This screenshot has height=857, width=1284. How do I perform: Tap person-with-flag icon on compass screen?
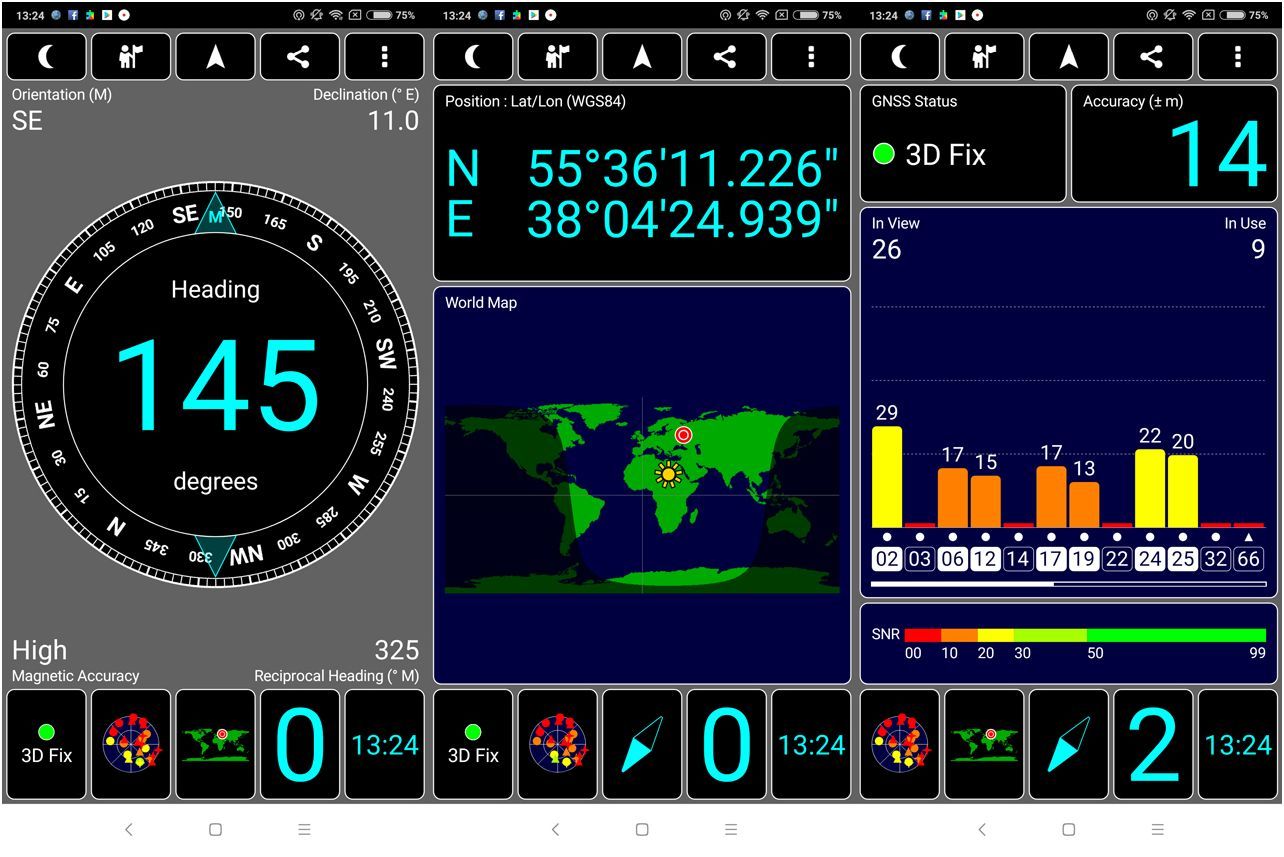pyautogui.click(x=131, y=57)
